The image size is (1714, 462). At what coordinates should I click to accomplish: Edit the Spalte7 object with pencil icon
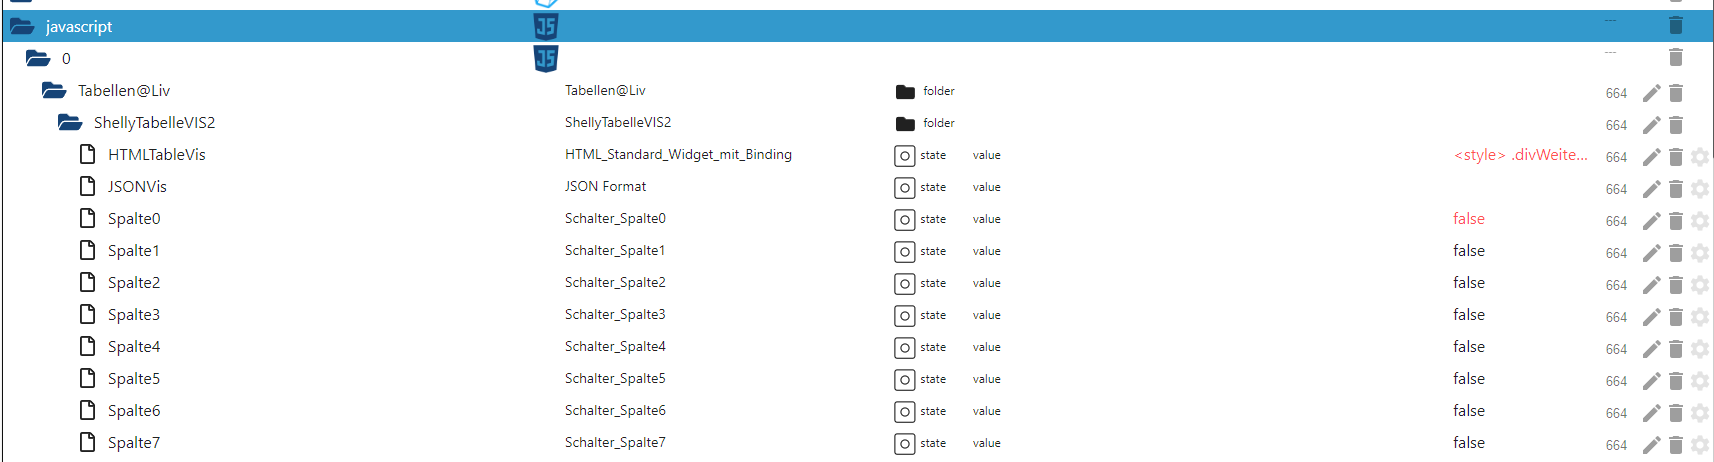pos(1651,445)
